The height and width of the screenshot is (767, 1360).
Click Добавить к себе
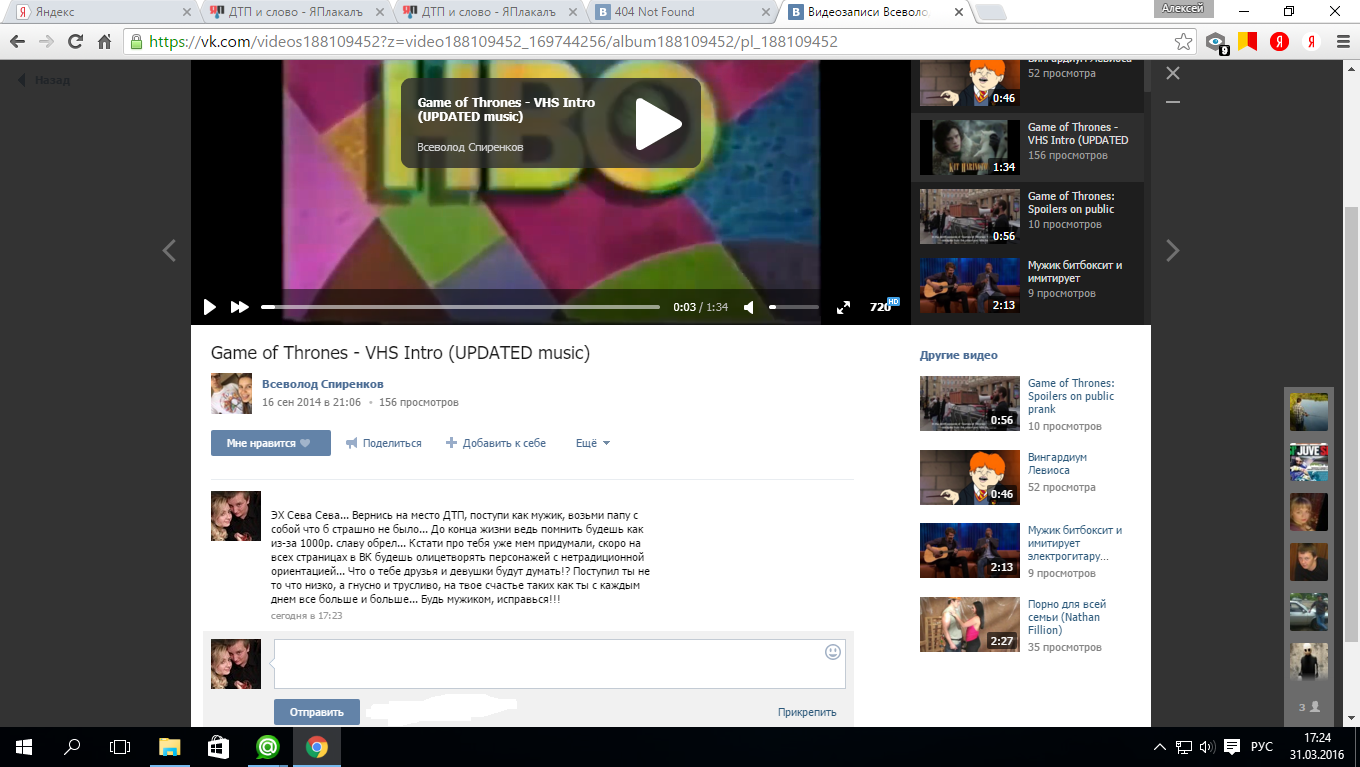496,443
